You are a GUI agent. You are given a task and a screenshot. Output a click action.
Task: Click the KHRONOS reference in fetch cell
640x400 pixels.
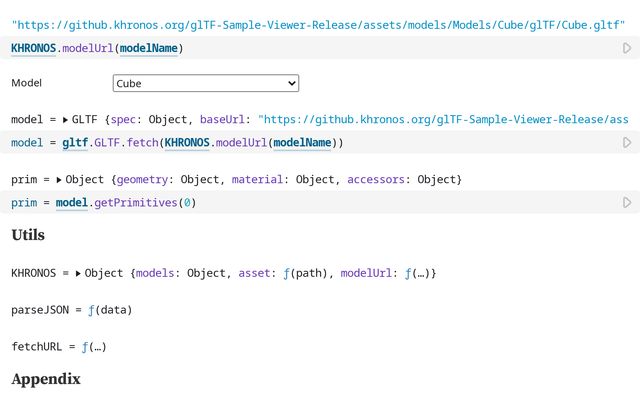(187, 143)
